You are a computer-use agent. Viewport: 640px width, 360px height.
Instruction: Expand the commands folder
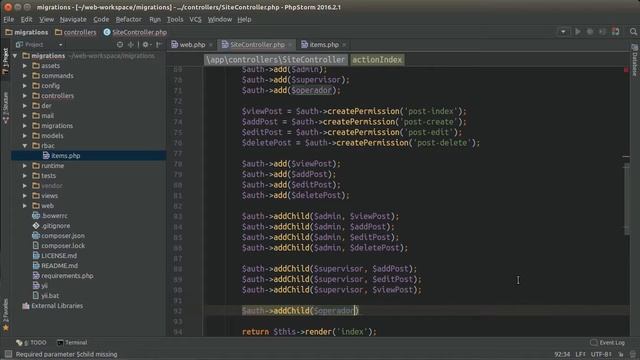click(25, 76)
